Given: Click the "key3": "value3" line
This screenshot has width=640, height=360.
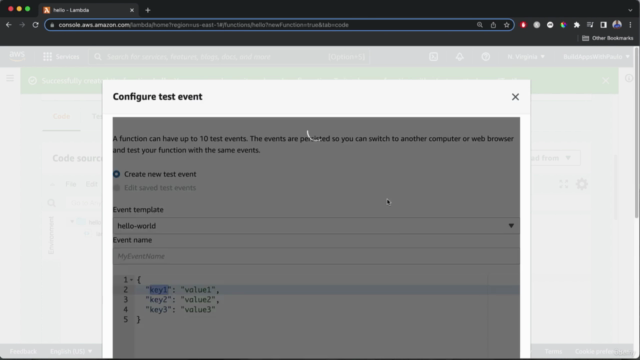Looking at the screenshot, I should (x=180, y=310).
